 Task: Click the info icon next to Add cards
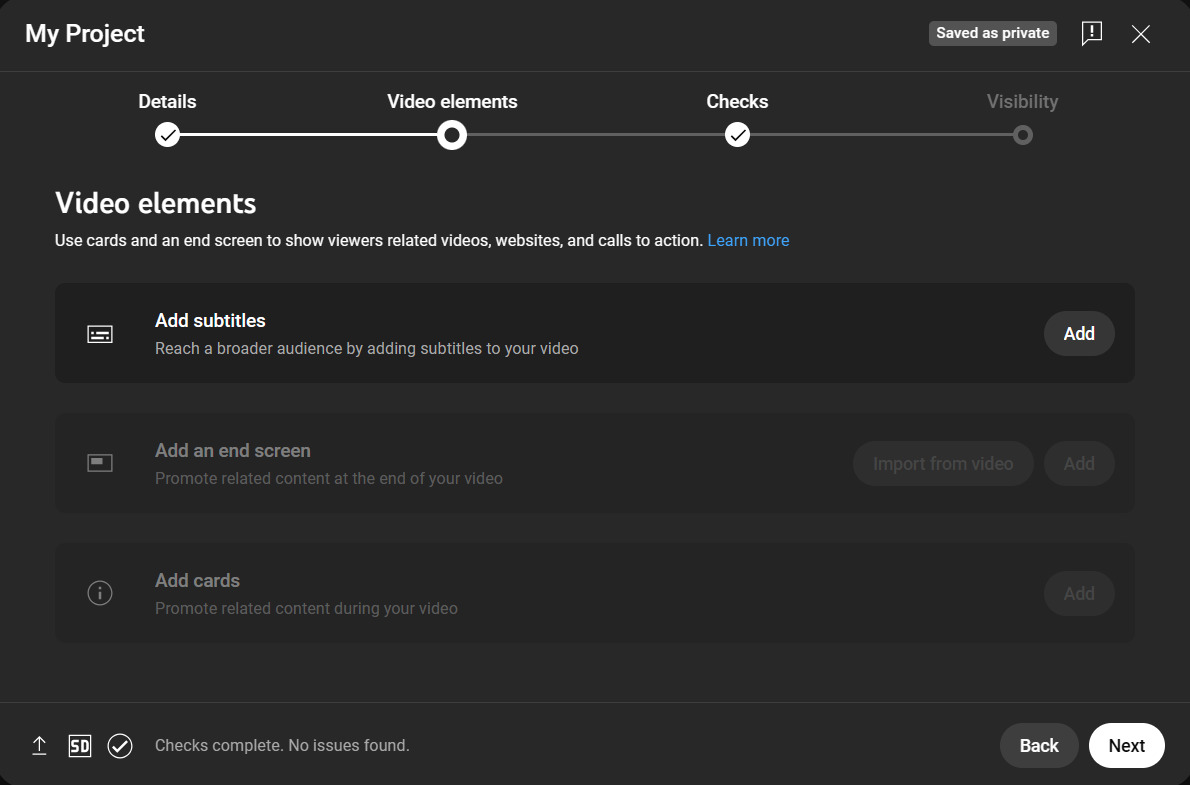click(x=100, y=592)
